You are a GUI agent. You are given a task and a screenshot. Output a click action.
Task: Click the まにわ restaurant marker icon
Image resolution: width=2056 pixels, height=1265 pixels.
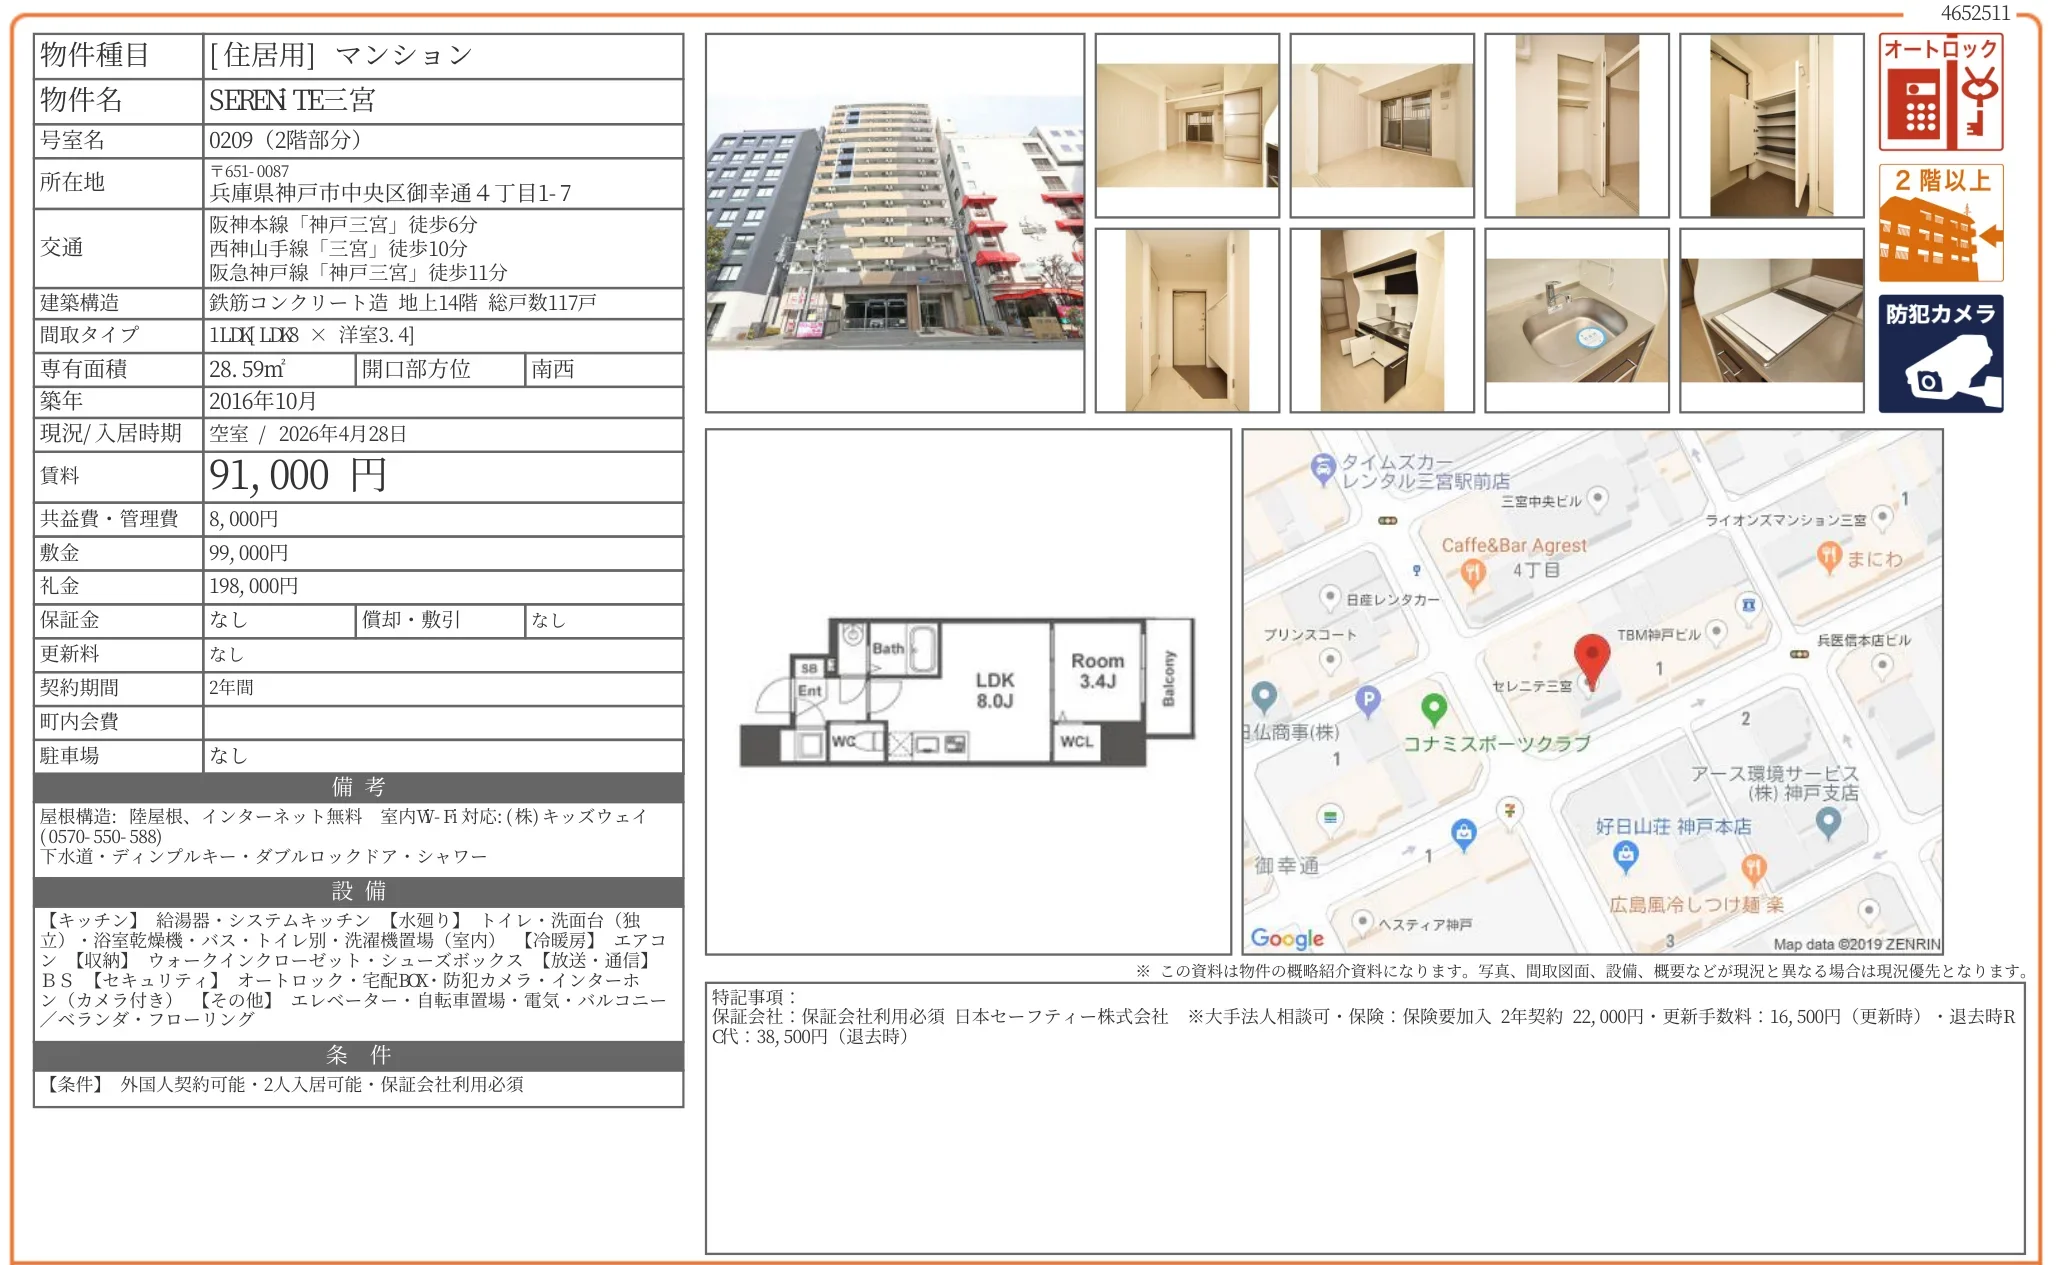click(1828, 556)
